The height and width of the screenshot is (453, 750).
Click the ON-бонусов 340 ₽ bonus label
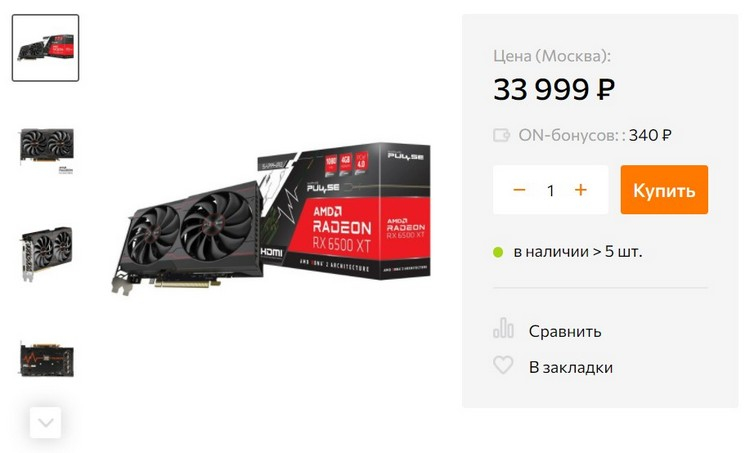595,135
